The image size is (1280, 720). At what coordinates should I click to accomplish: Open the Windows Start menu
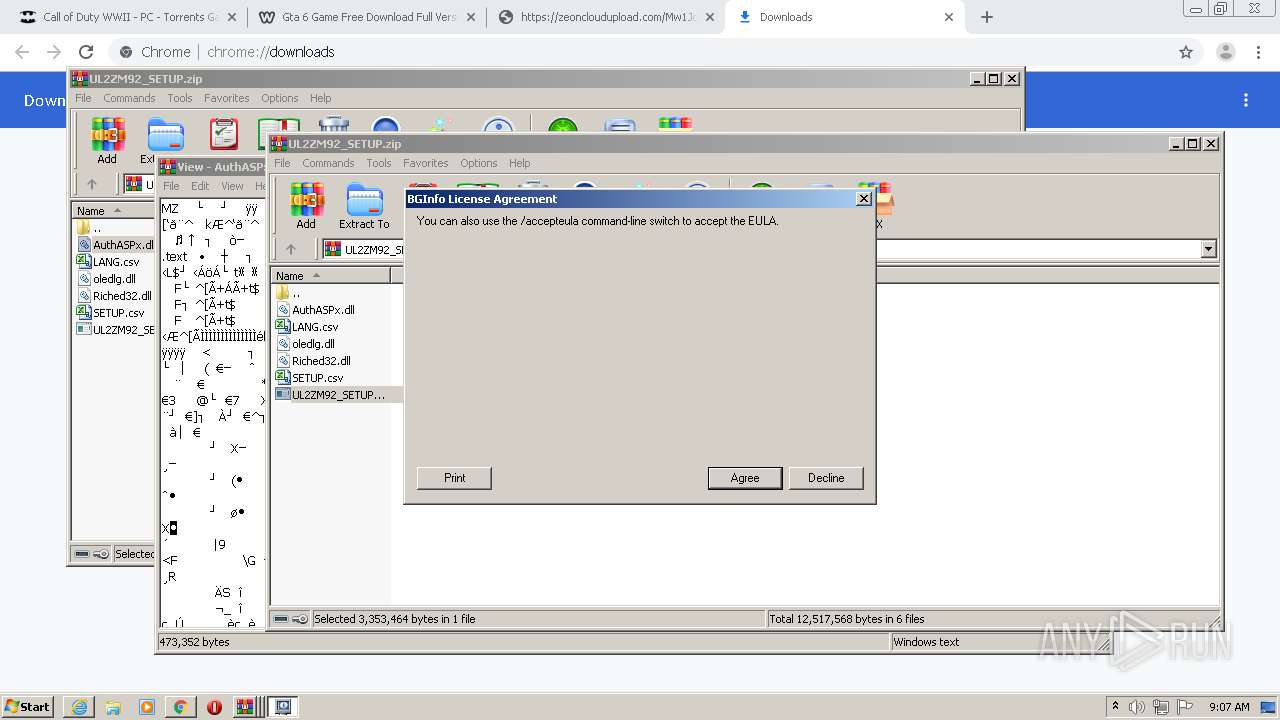28,707
